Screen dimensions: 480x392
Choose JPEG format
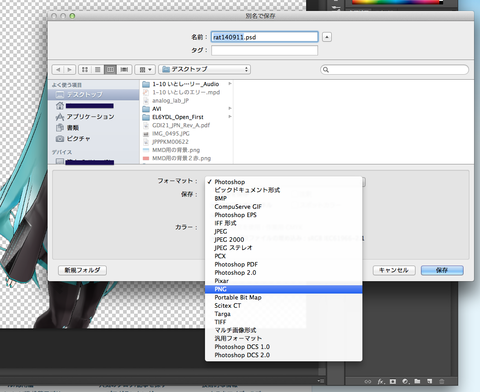[284, 231]
